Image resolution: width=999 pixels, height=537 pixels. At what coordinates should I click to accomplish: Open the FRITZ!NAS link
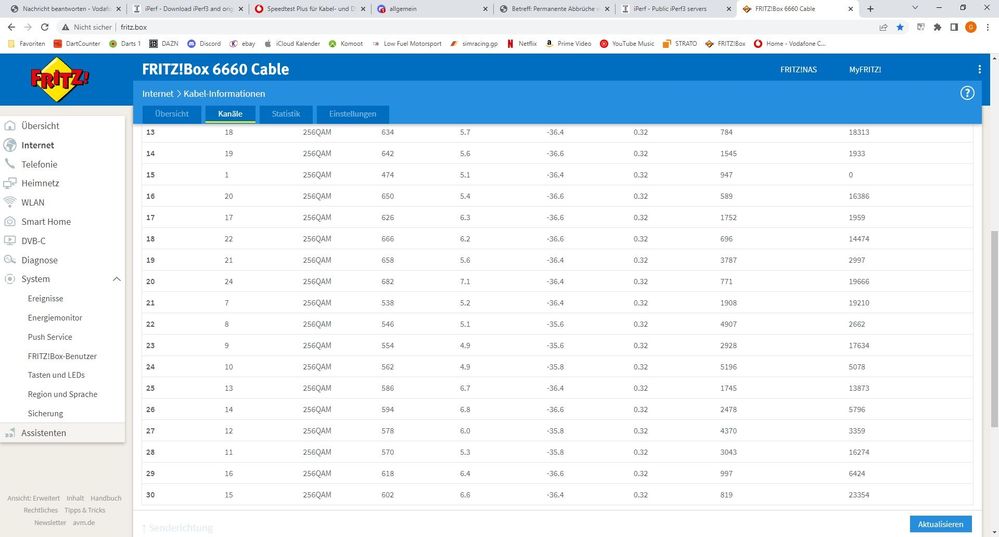pos(798,69)
